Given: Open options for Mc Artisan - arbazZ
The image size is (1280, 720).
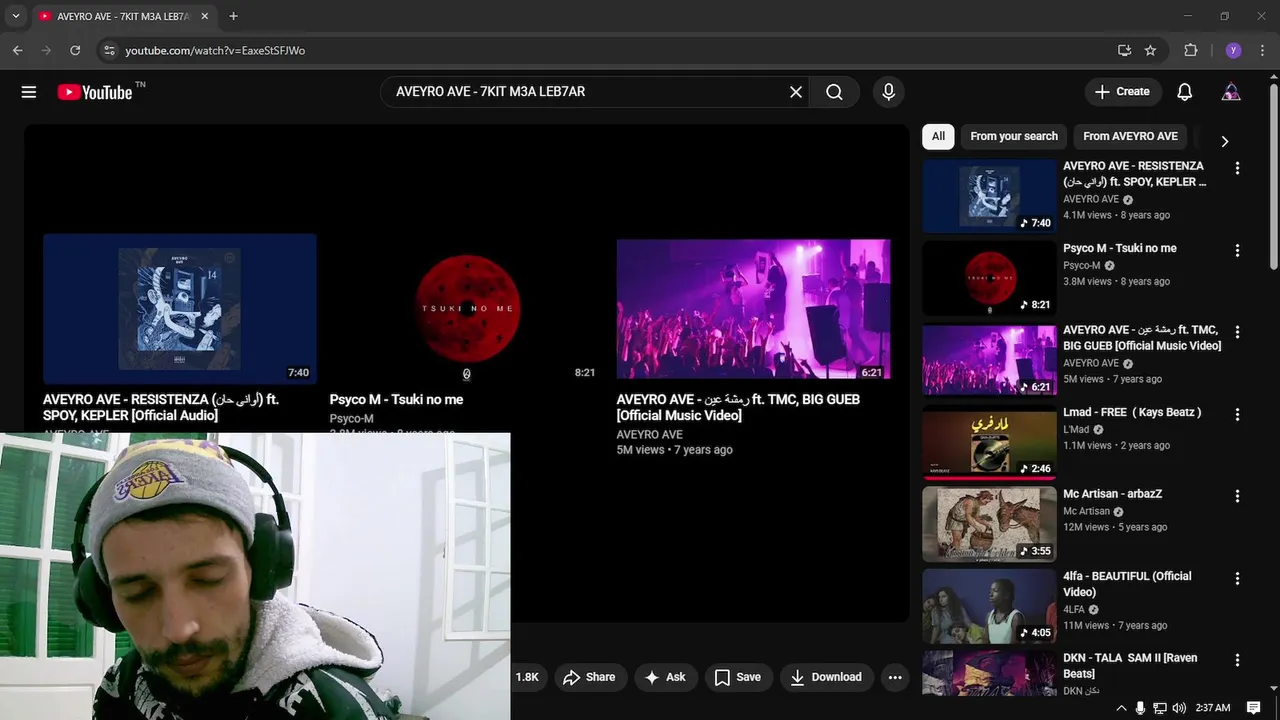Looking at the screenshot, I should point(1237,496).
